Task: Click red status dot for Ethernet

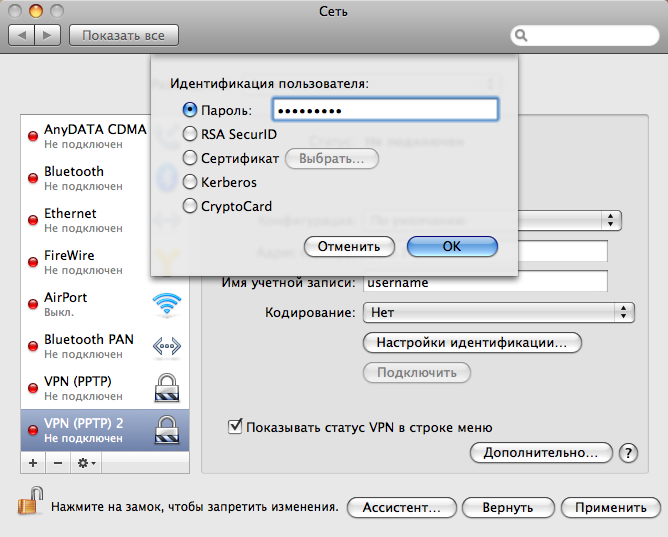Action: coord(33,220)
